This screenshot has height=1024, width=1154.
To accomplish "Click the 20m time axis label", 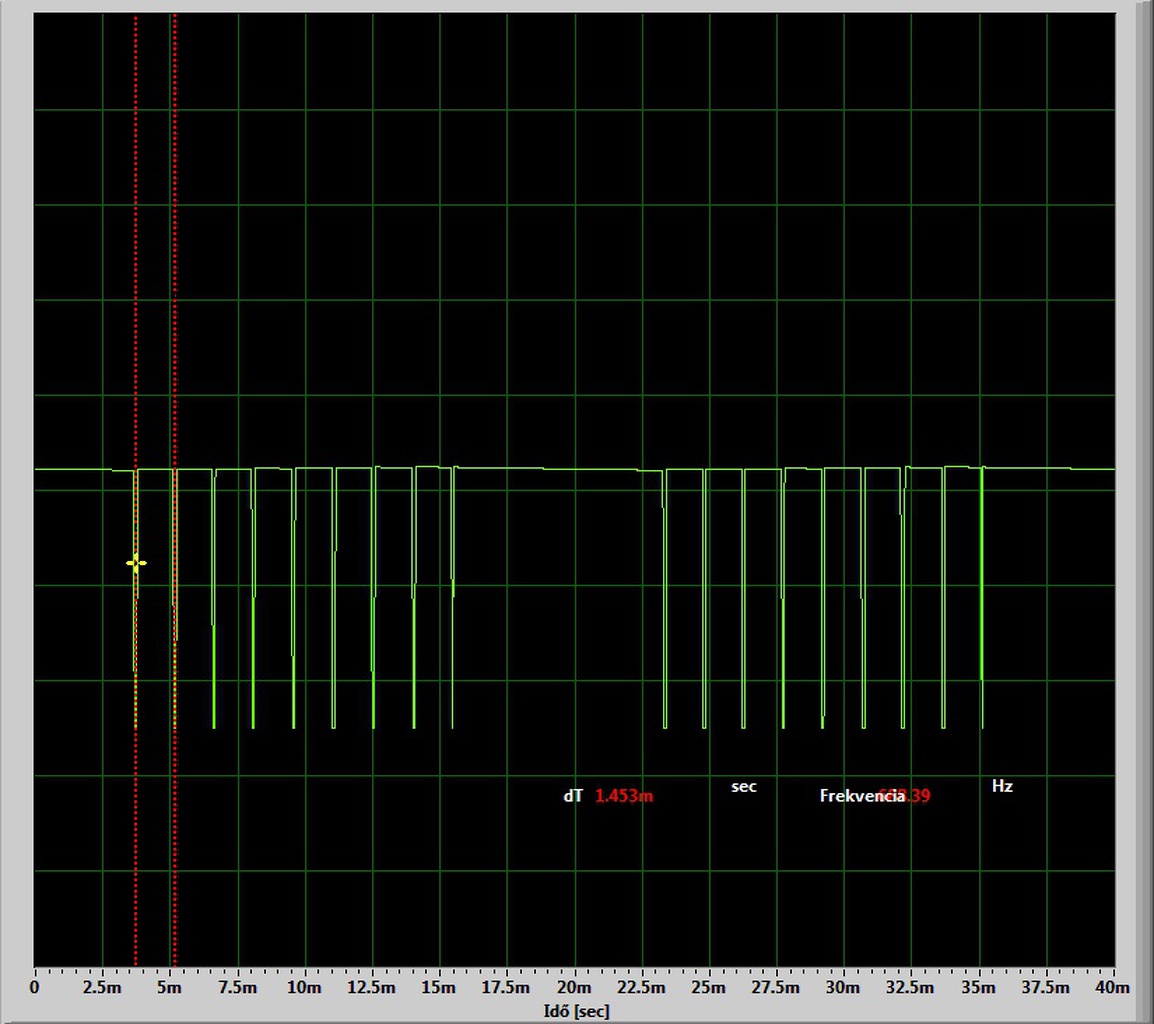I will click(x=574, y=988).
